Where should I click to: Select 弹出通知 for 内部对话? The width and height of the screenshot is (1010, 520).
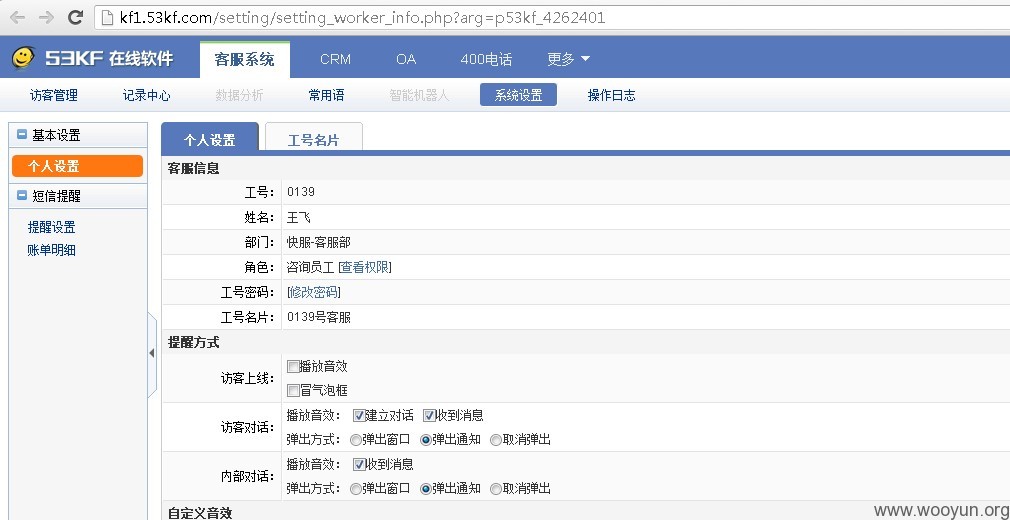pos(426,489)
